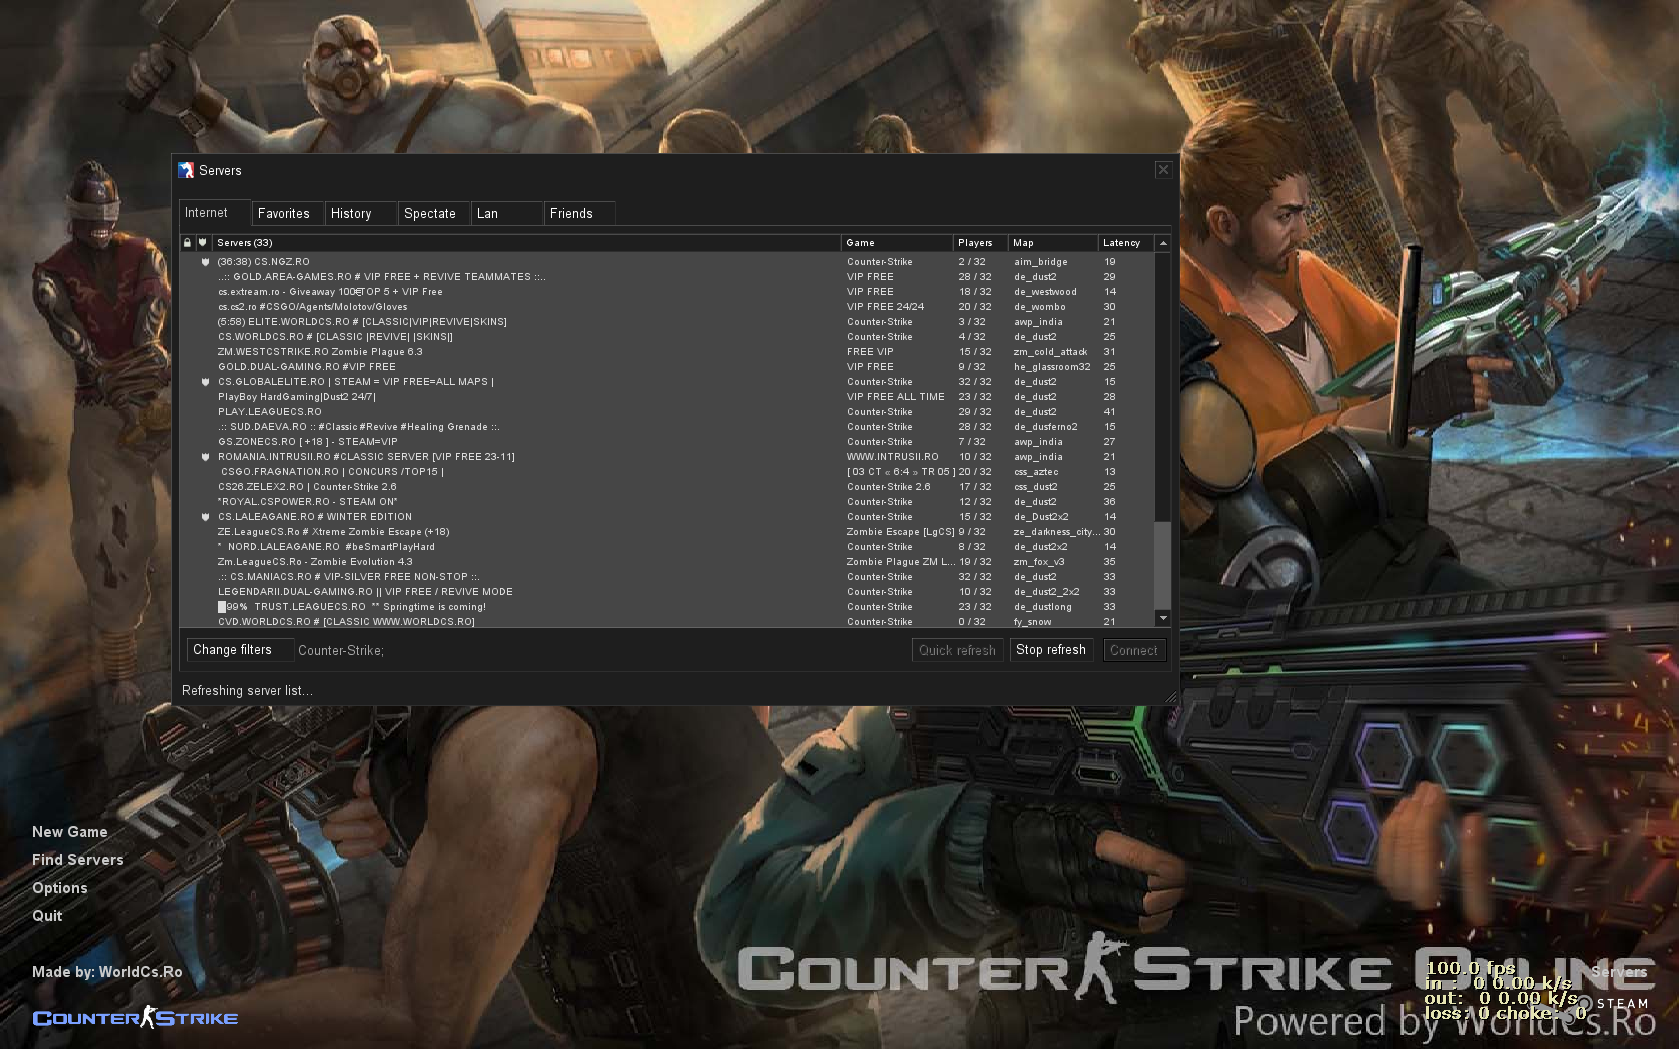Sort servers by Map column header
The height and width of the screenshot is (1049, 1679).
pyautogui.click(x=1023, y=243)
